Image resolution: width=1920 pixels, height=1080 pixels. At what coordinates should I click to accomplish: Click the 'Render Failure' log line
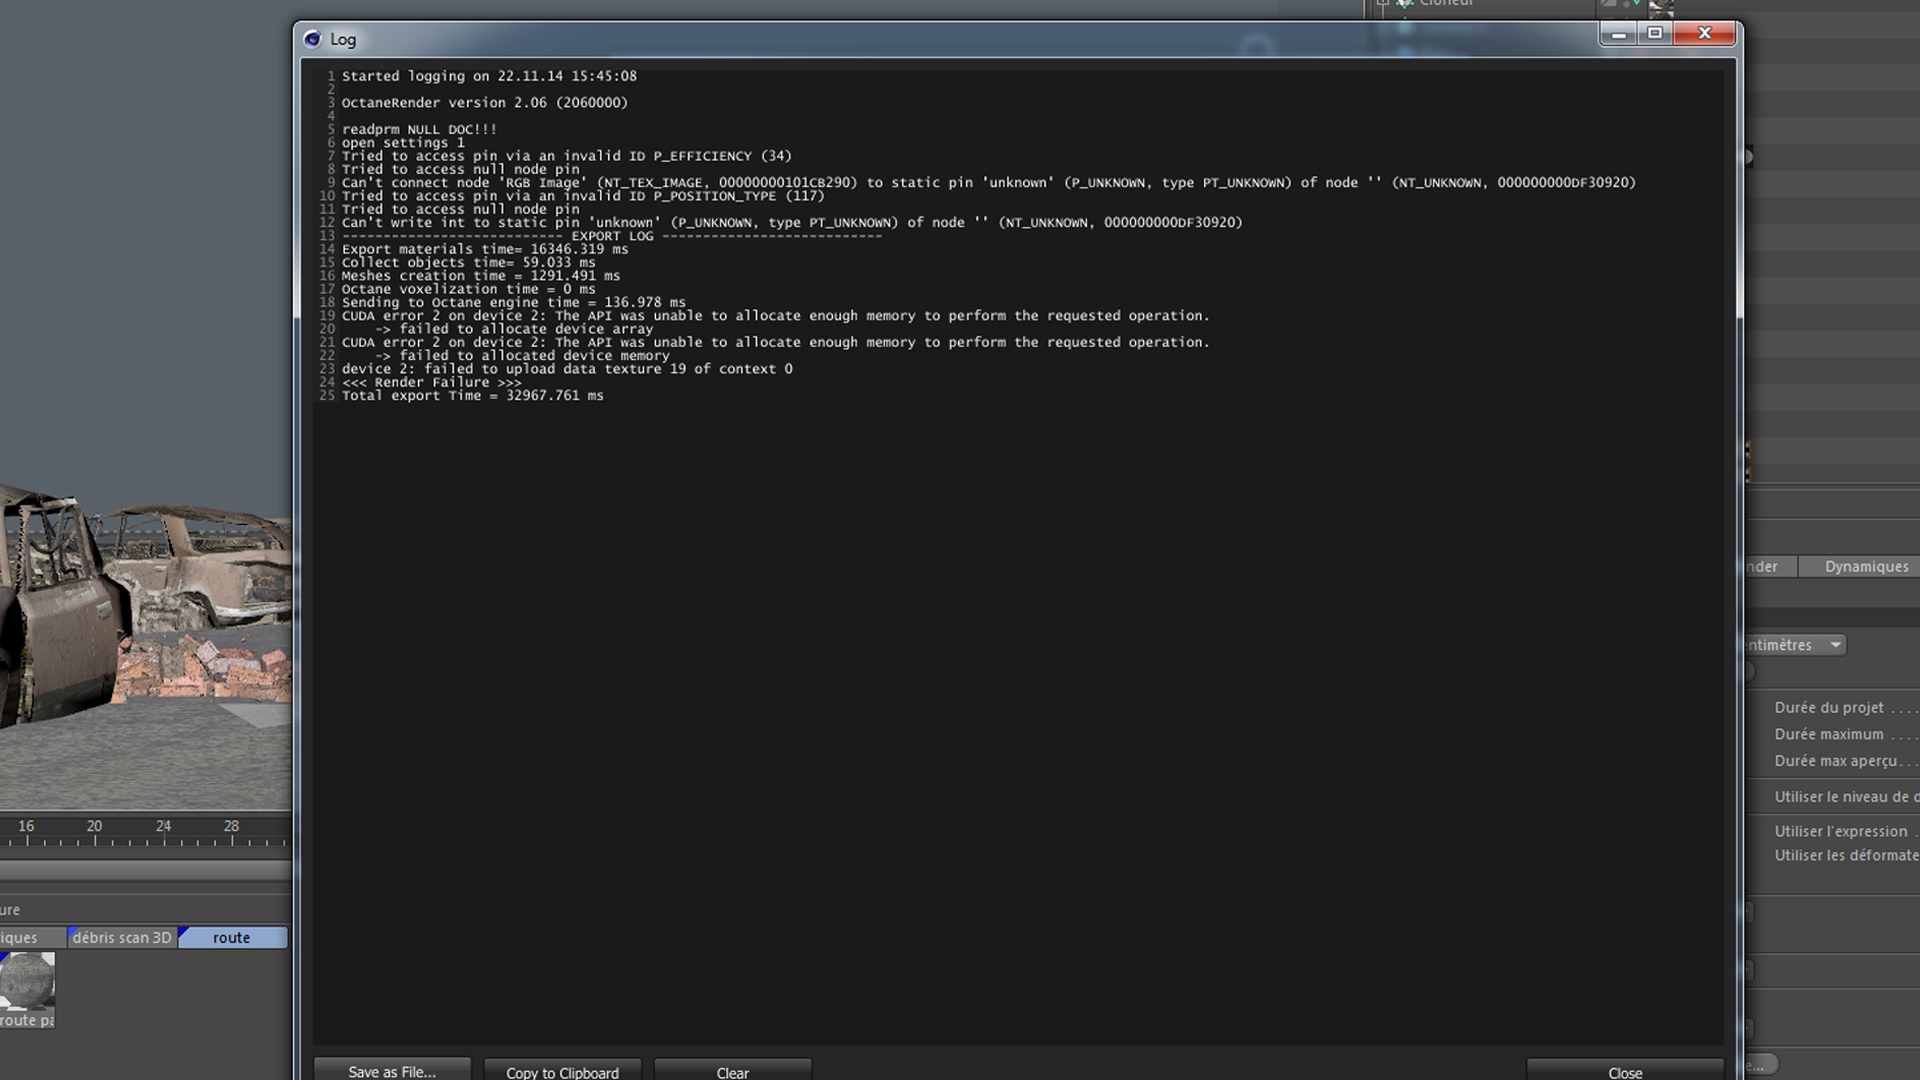pyautogui.click(x=431, y=382)
